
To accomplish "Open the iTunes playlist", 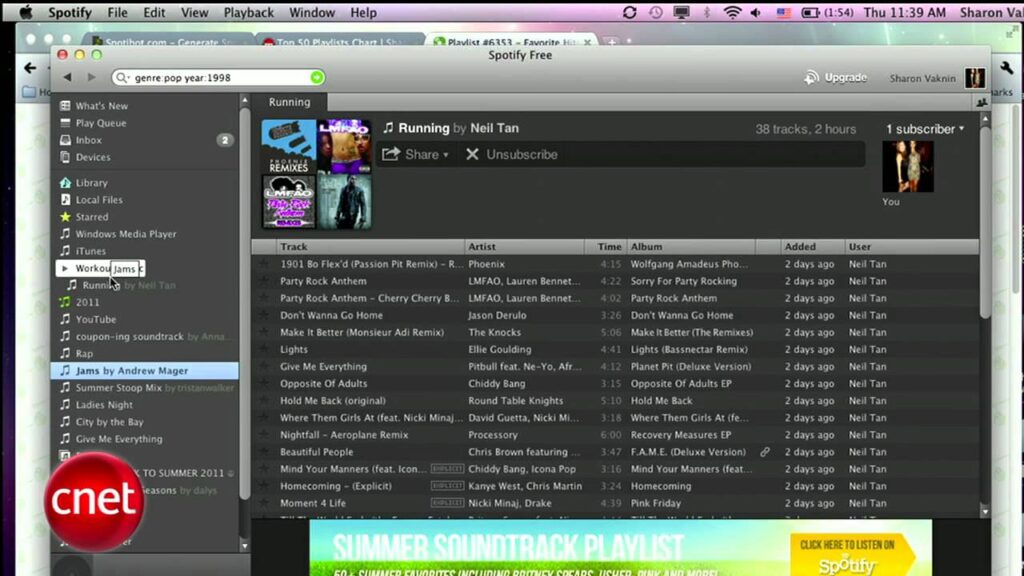I will [90, 251].
